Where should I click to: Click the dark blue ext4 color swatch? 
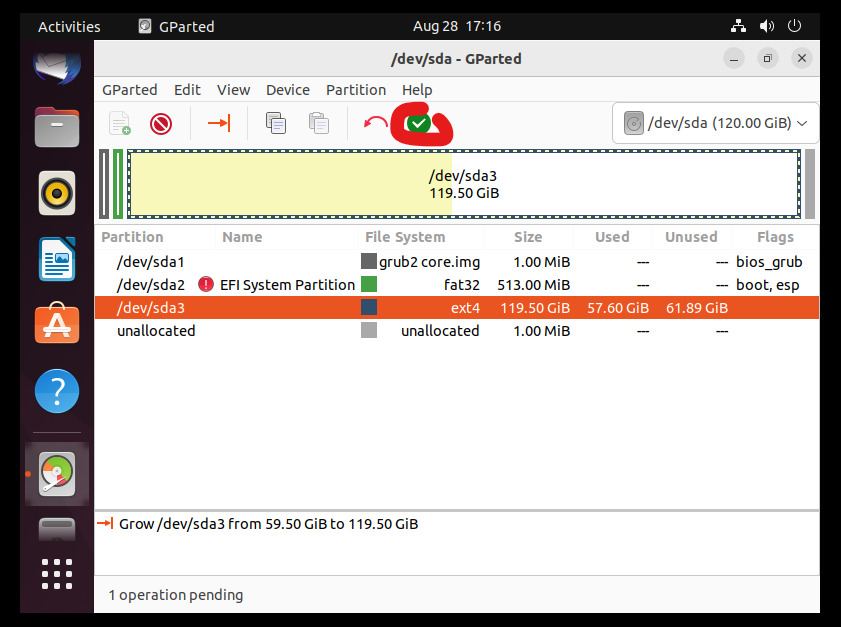coord(369,308)
